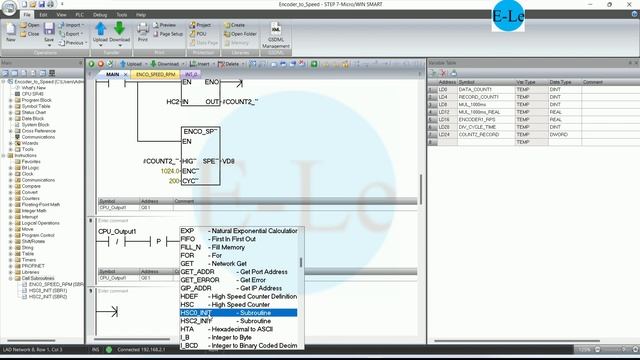Expand Program Block tree node
The width and height of the screenshot is (640, 360).
(11, 100)
